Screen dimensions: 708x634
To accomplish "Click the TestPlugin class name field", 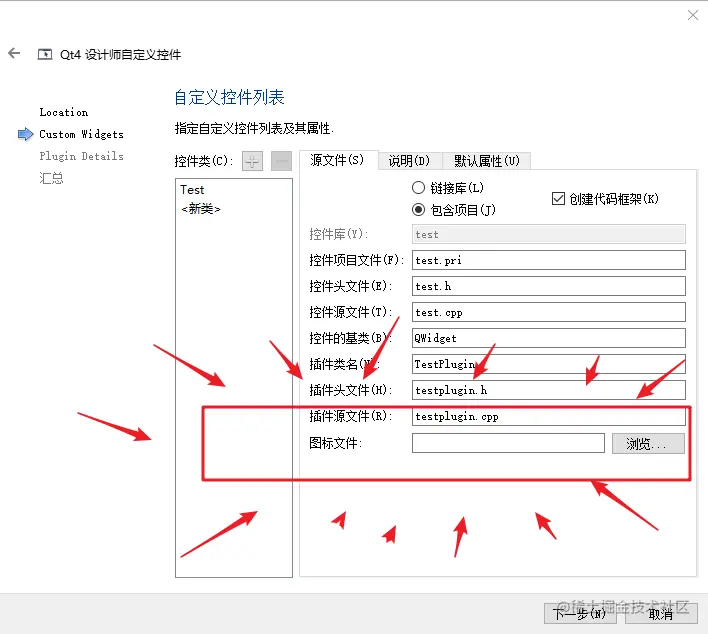I will tap(549, 364).
